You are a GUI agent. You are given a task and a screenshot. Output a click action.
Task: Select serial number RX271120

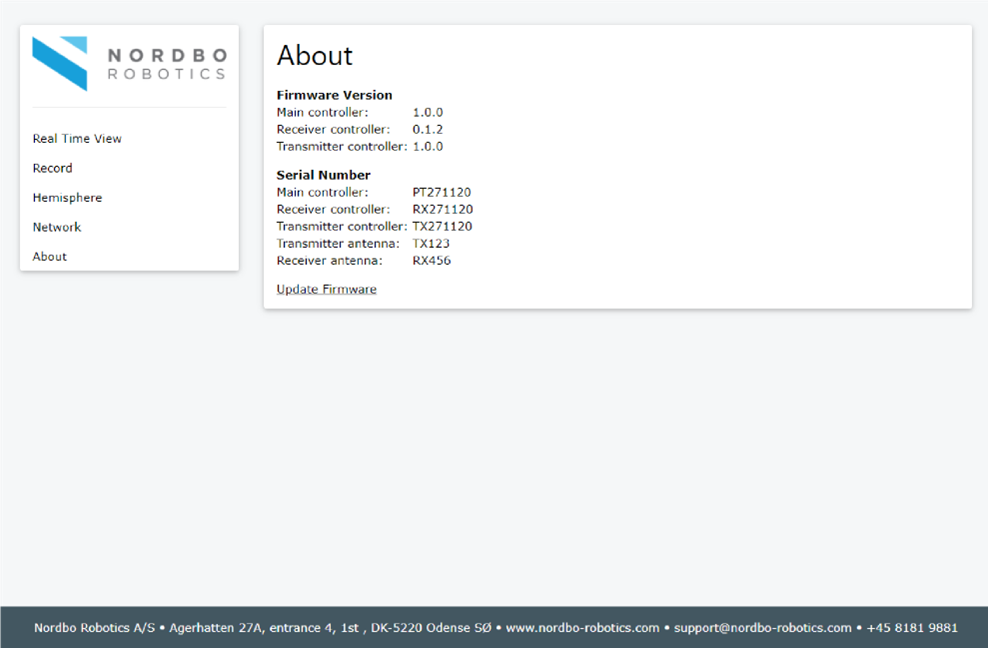pos(443,209)
